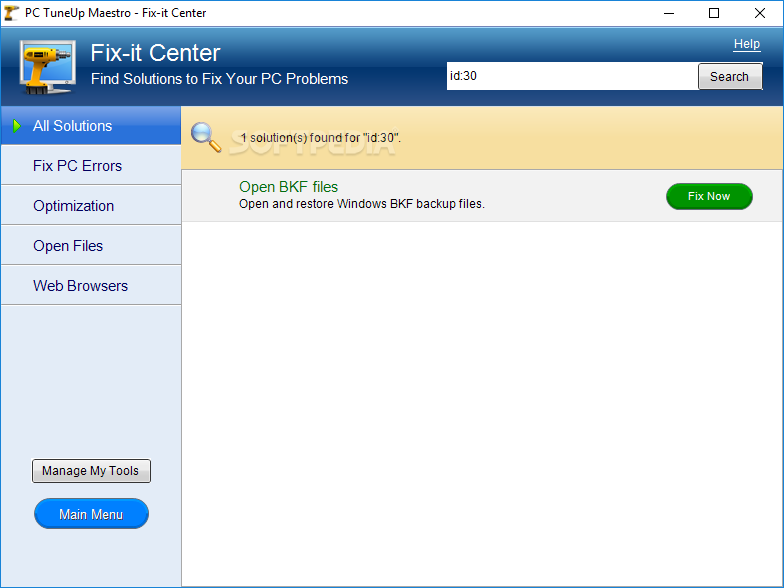Image resolution: width=784 pixels, height=588 pixels.
Task: Click the "Fix-it Center" header title
Action: click(156, 52)
